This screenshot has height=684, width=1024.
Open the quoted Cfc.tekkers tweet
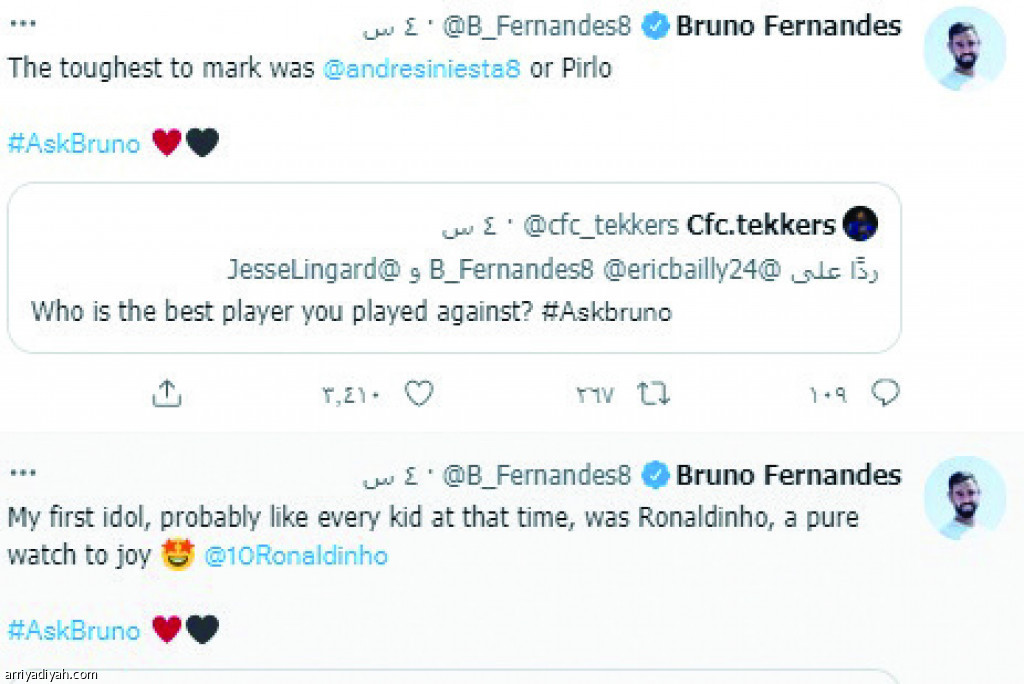[x=455, y=268]
